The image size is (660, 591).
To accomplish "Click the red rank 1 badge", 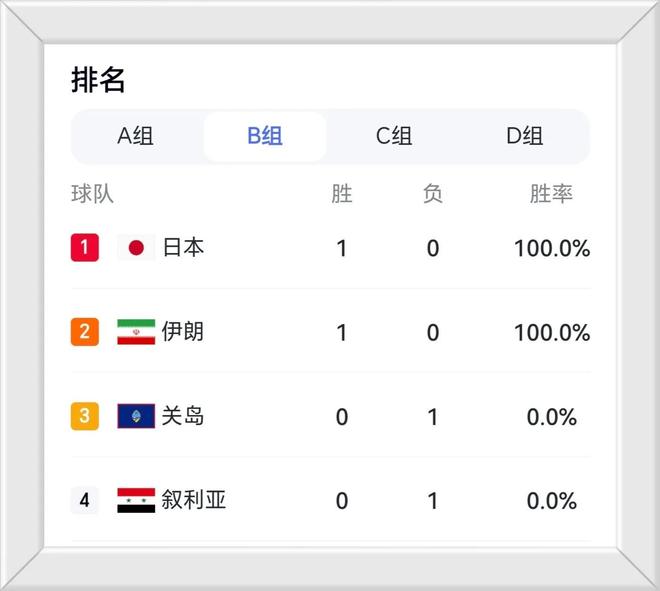I will coord(85,248).
